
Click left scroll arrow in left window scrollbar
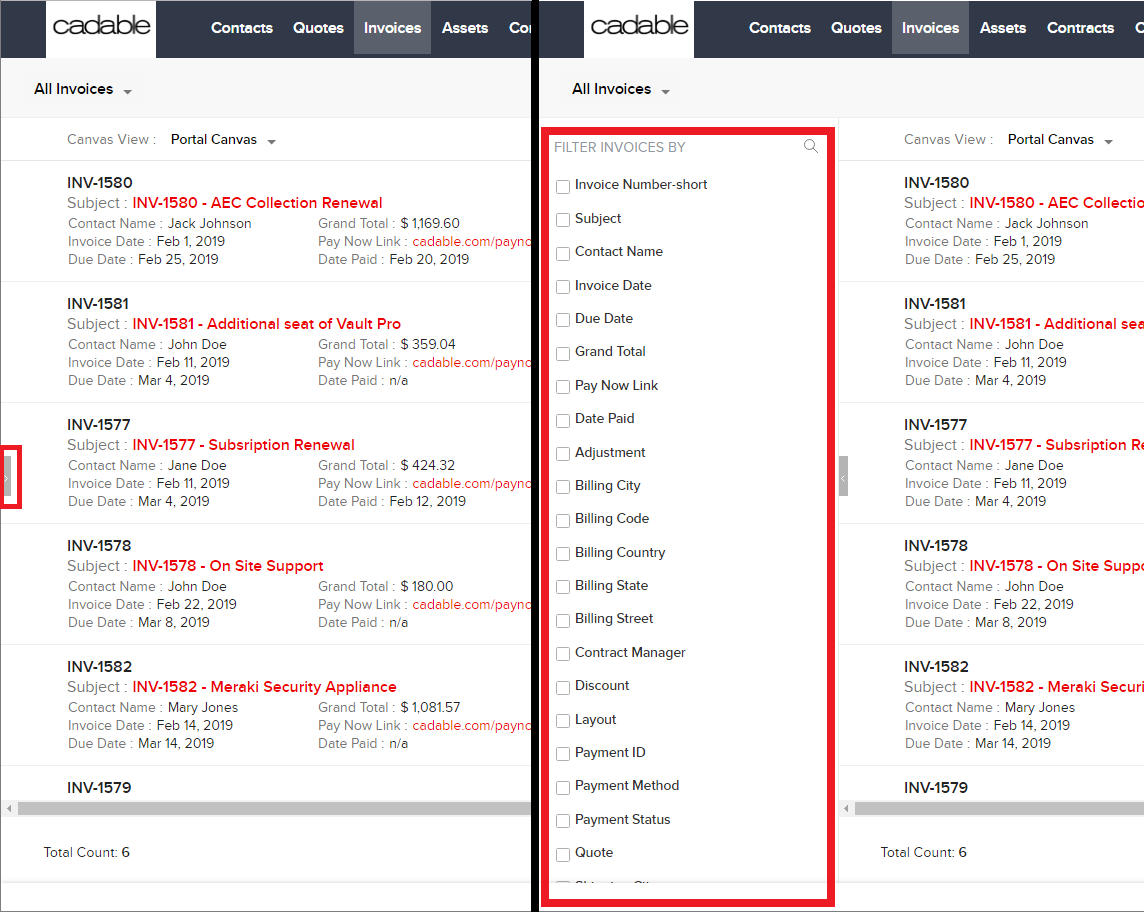(x=9, y=809)
